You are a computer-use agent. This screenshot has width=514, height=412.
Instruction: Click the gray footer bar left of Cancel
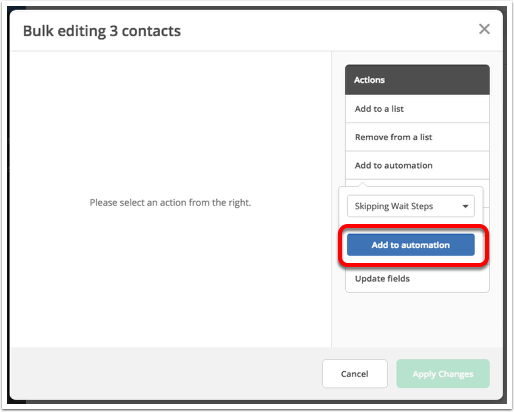[x=166, y=373]
